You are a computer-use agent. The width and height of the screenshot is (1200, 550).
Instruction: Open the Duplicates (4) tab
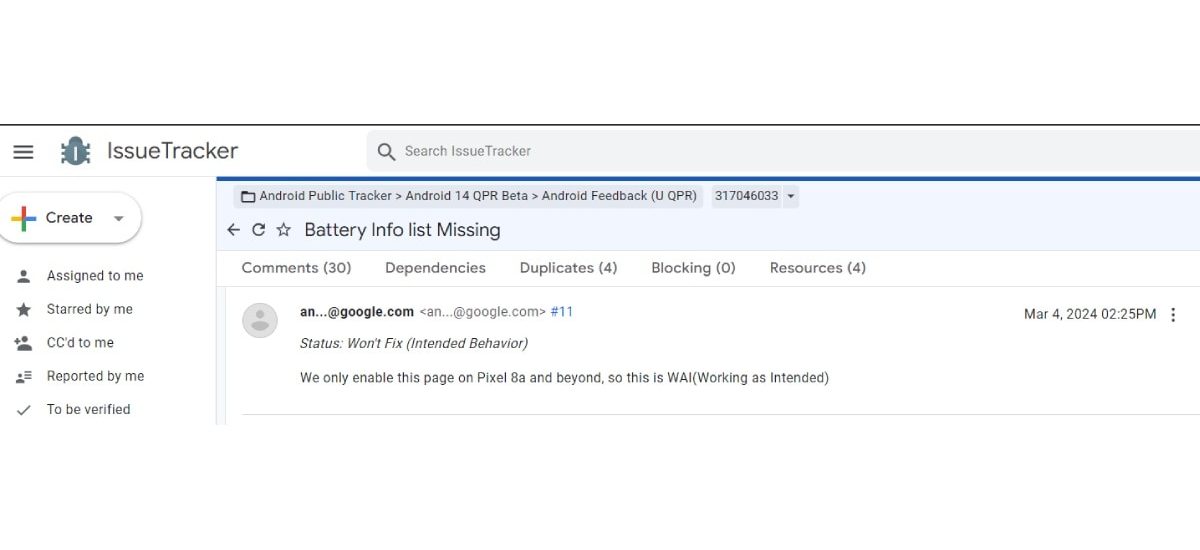tap(568, 268)
